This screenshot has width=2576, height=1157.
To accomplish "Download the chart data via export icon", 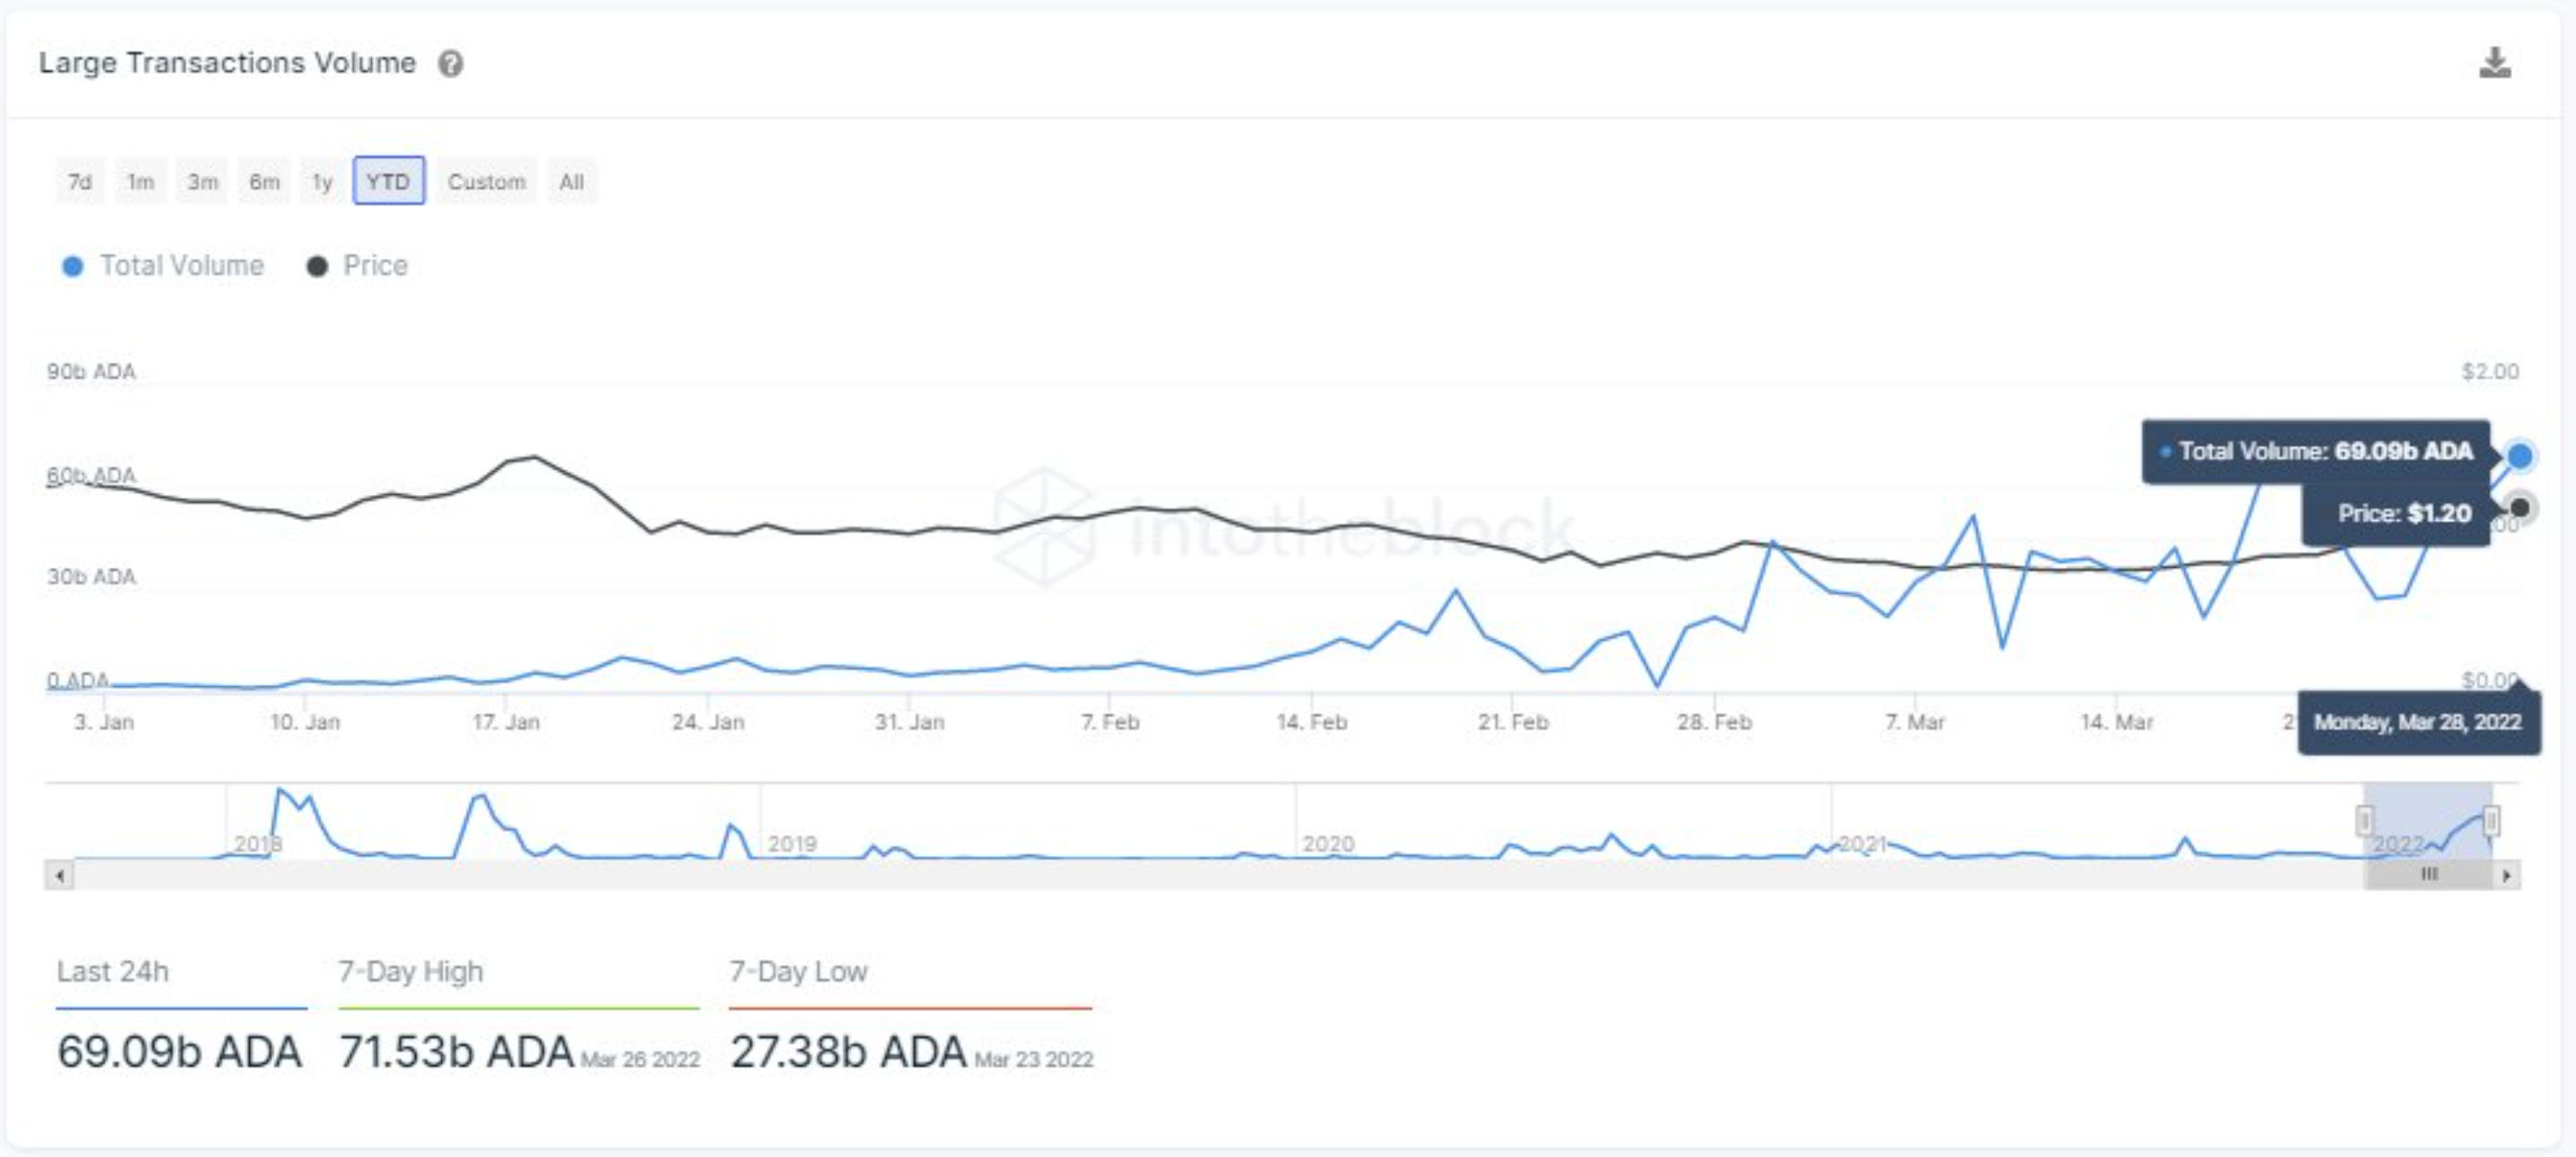I will (x=2496, y=63).
